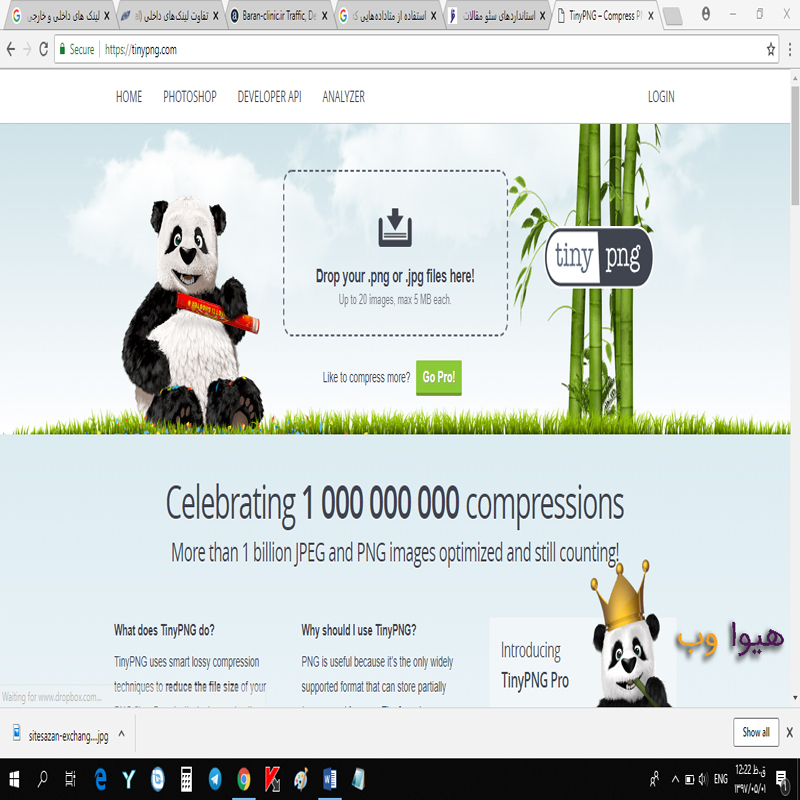Switch to Microsoft Word on the taskbar
Viewport: 800px width, 800px height.
pyautogui.click(x=330, y=779)
